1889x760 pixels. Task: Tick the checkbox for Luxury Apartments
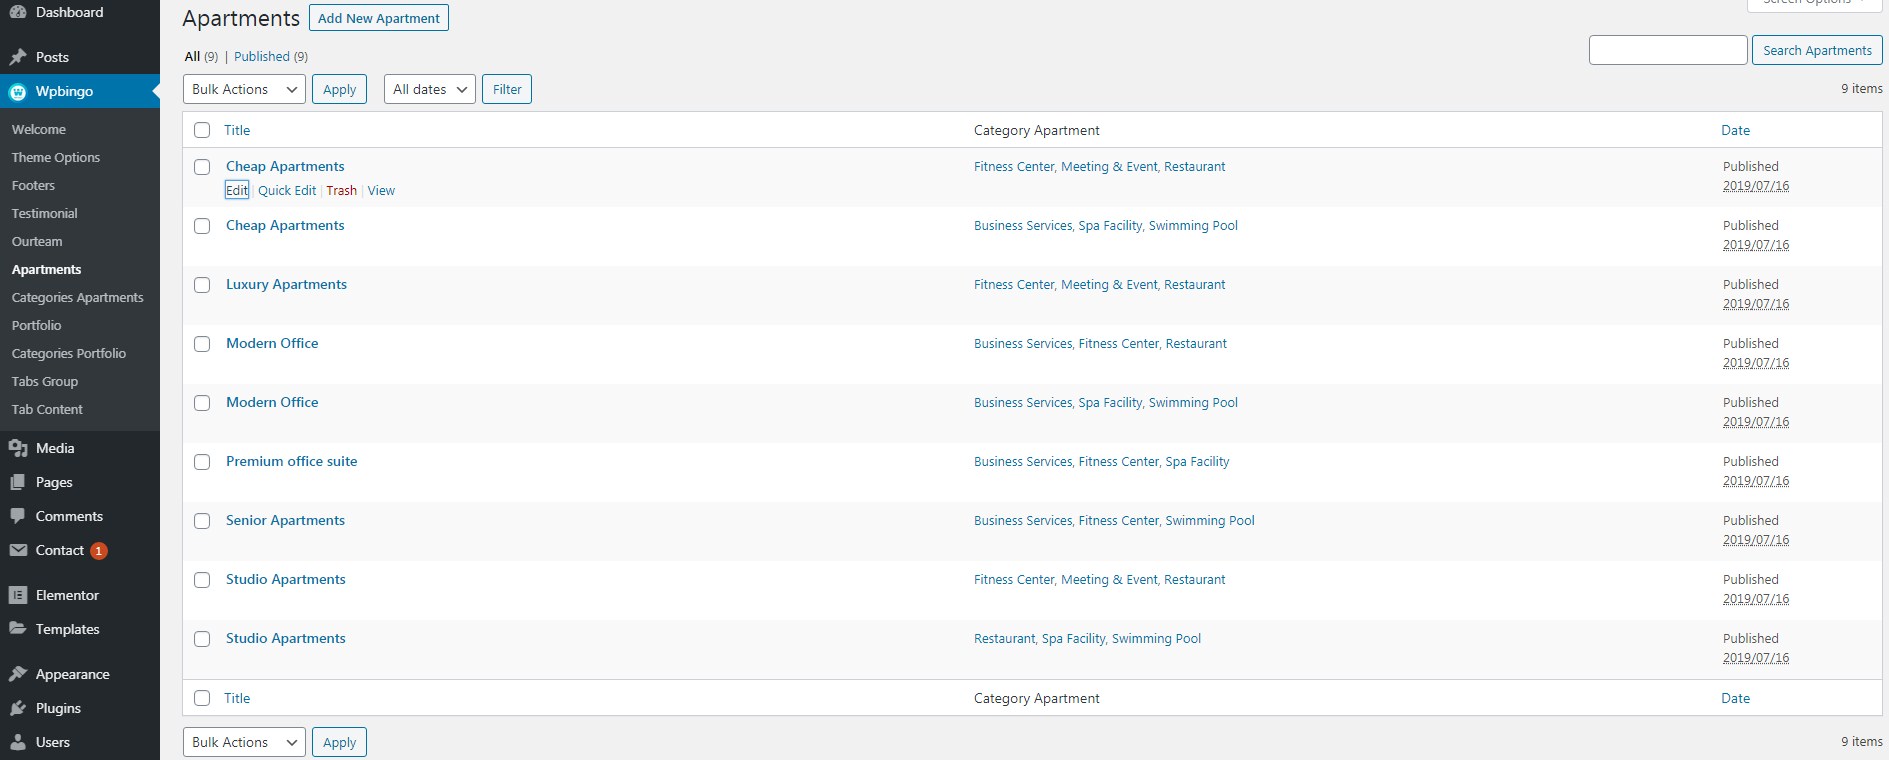[x=202, y=285]
